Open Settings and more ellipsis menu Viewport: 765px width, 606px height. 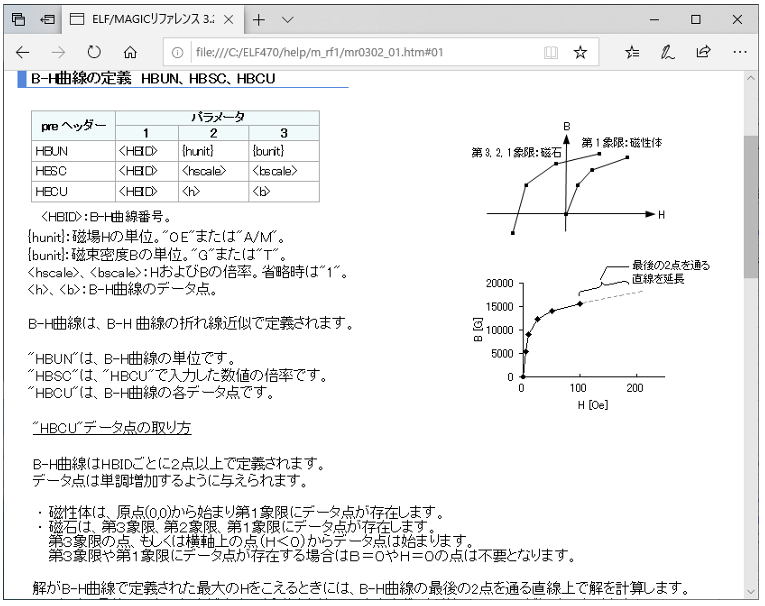(740, 52)
